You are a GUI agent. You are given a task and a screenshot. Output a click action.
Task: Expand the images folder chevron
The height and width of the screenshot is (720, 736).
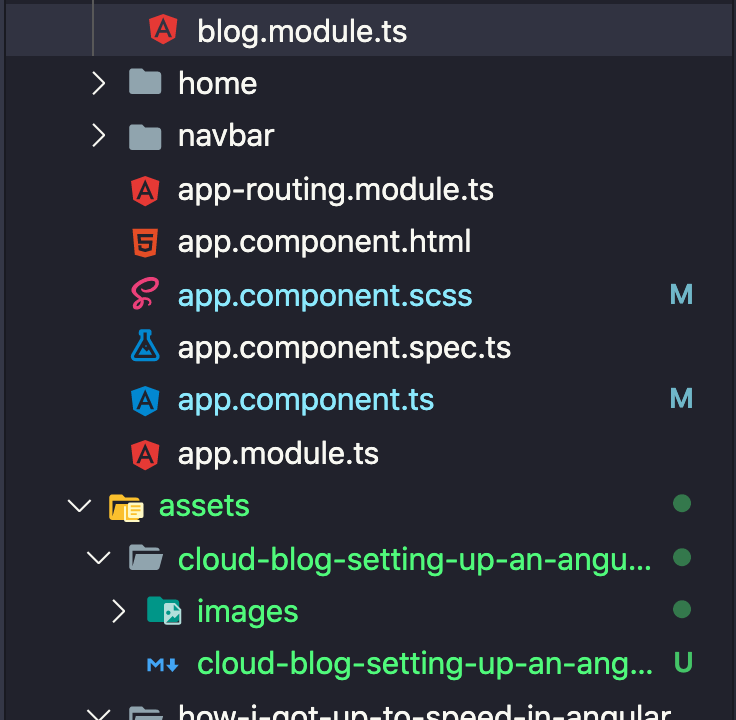pyautogui.click(x=118, y=612)
